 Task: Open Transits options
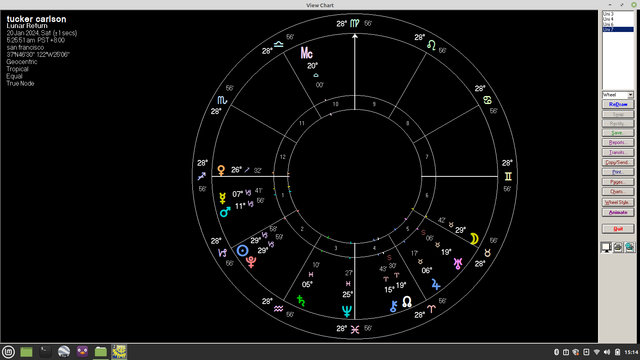coord(618,153)
